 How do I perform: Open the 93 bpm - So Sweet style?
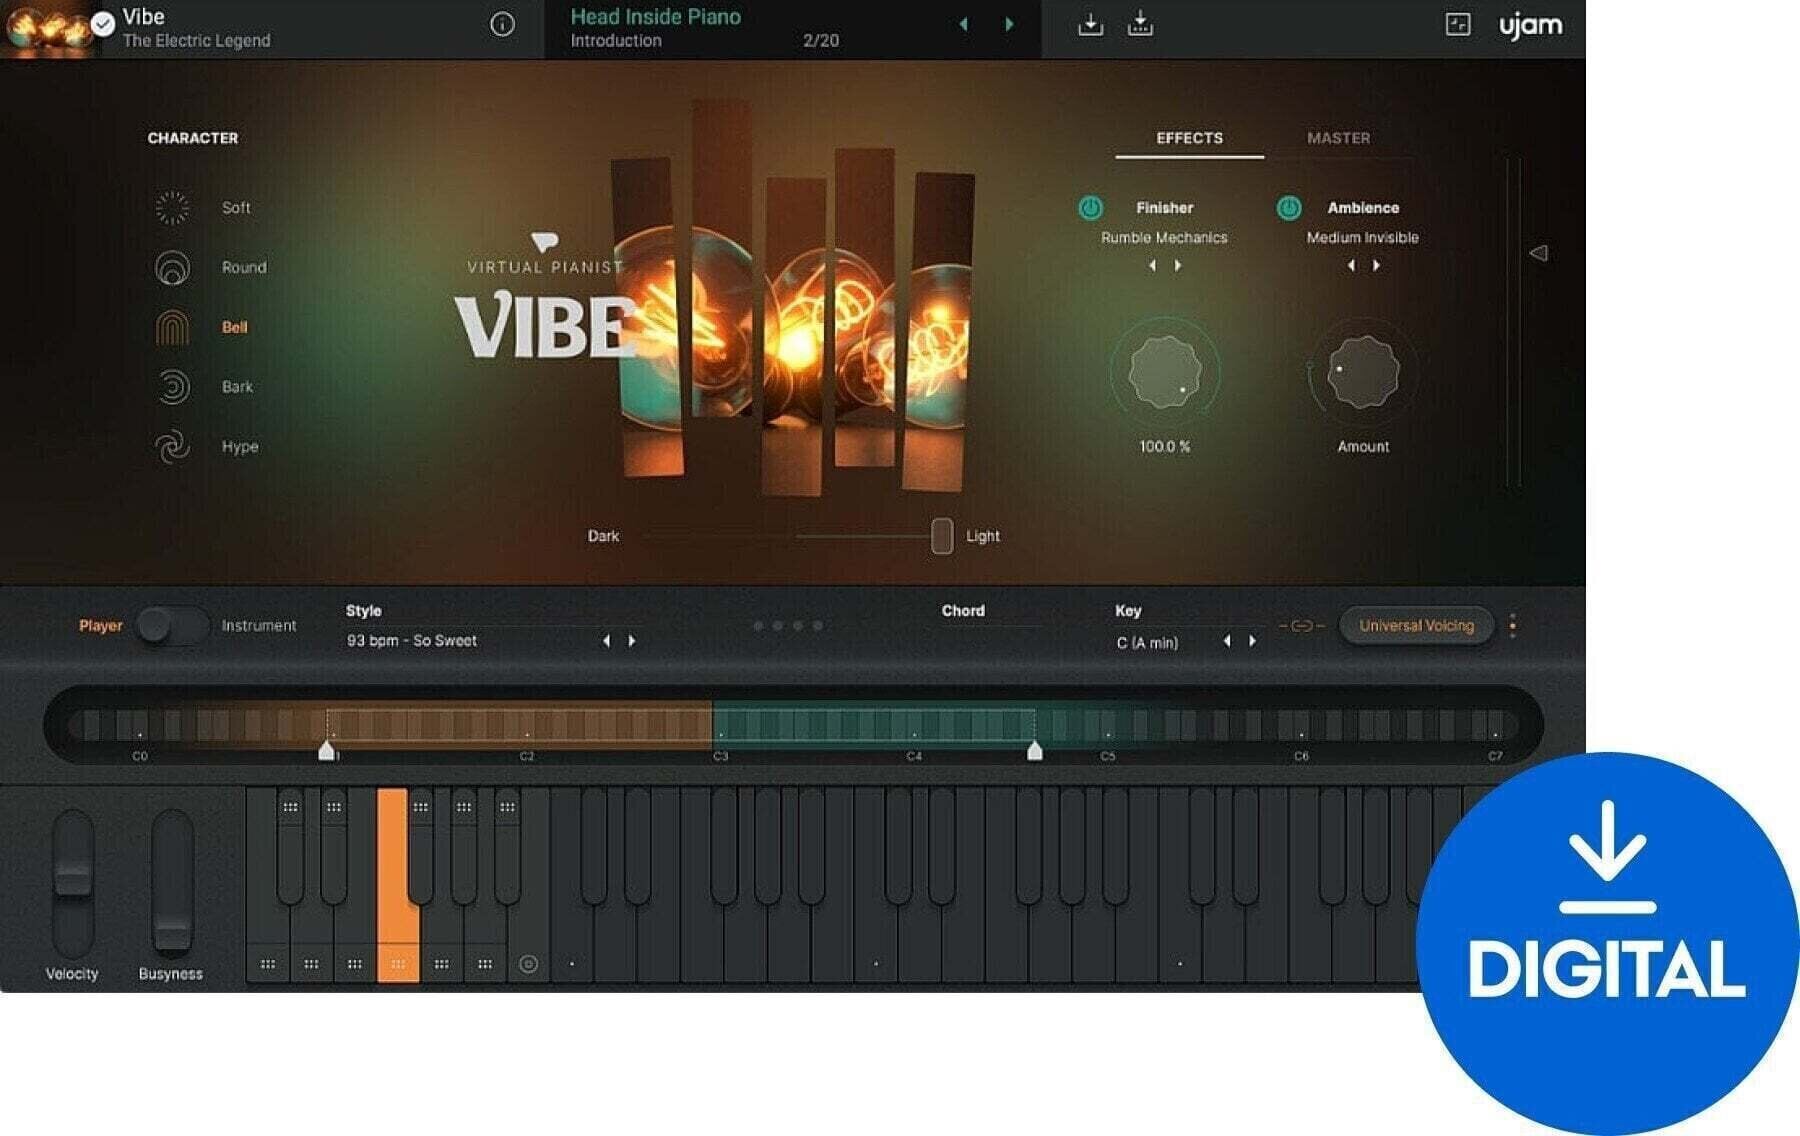point(412,641)
